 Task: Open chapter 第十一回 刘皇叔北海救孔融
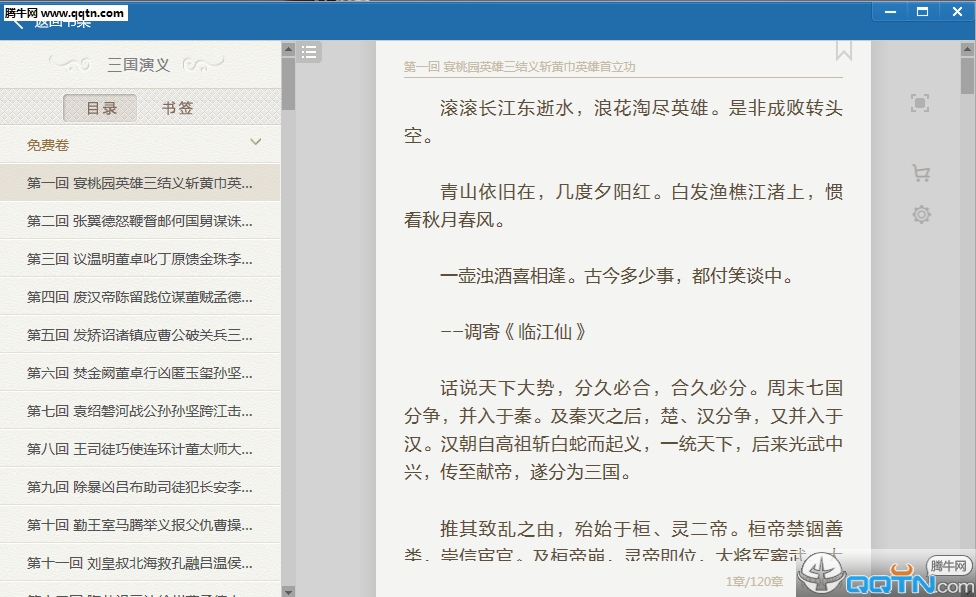tap(140, 563)
